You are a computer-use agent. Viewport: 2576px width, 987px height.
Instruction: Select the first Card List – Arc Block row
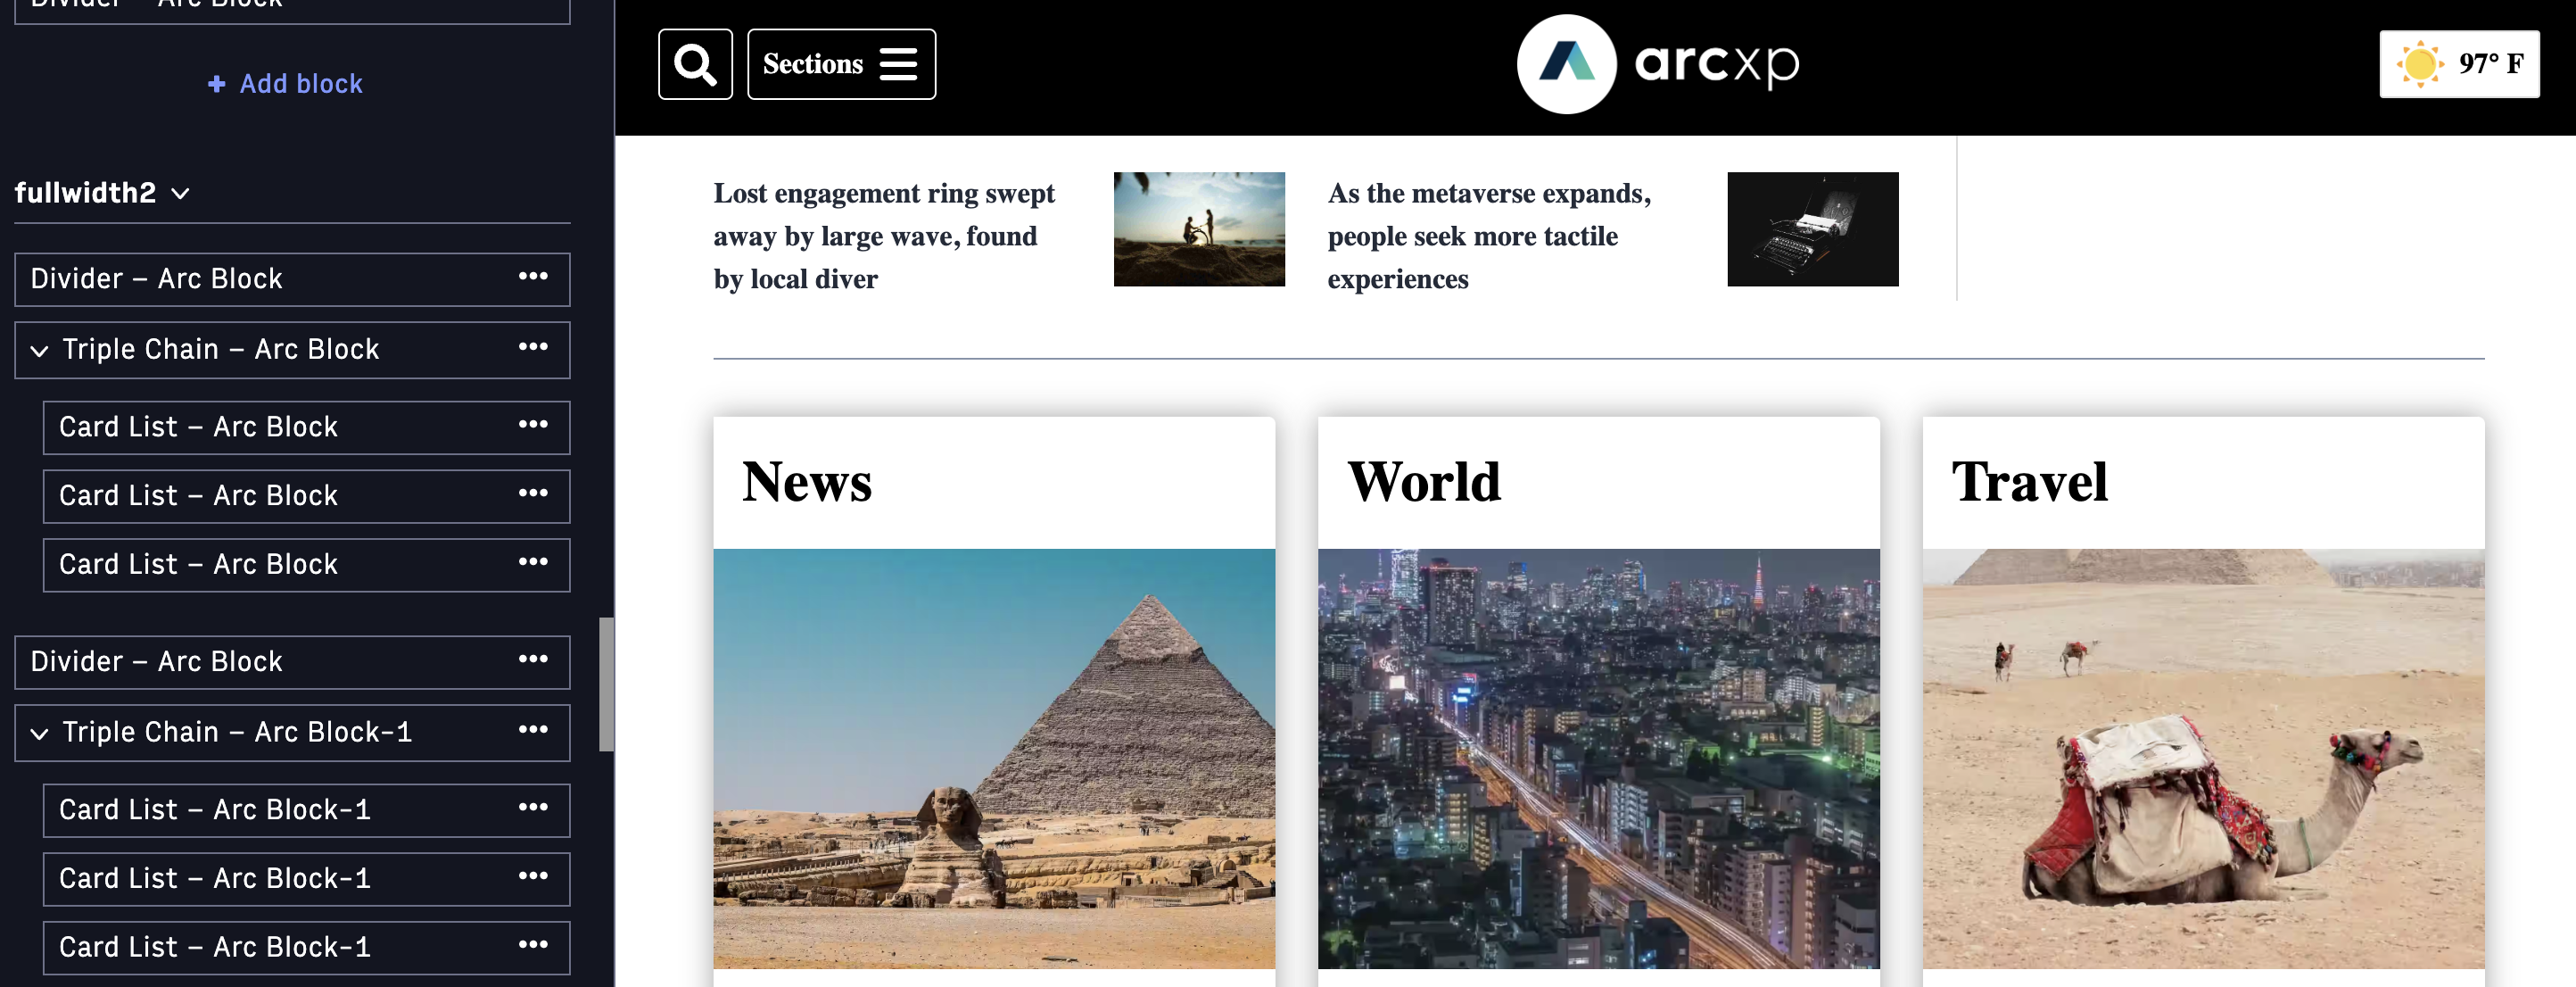tap(306, 427)
